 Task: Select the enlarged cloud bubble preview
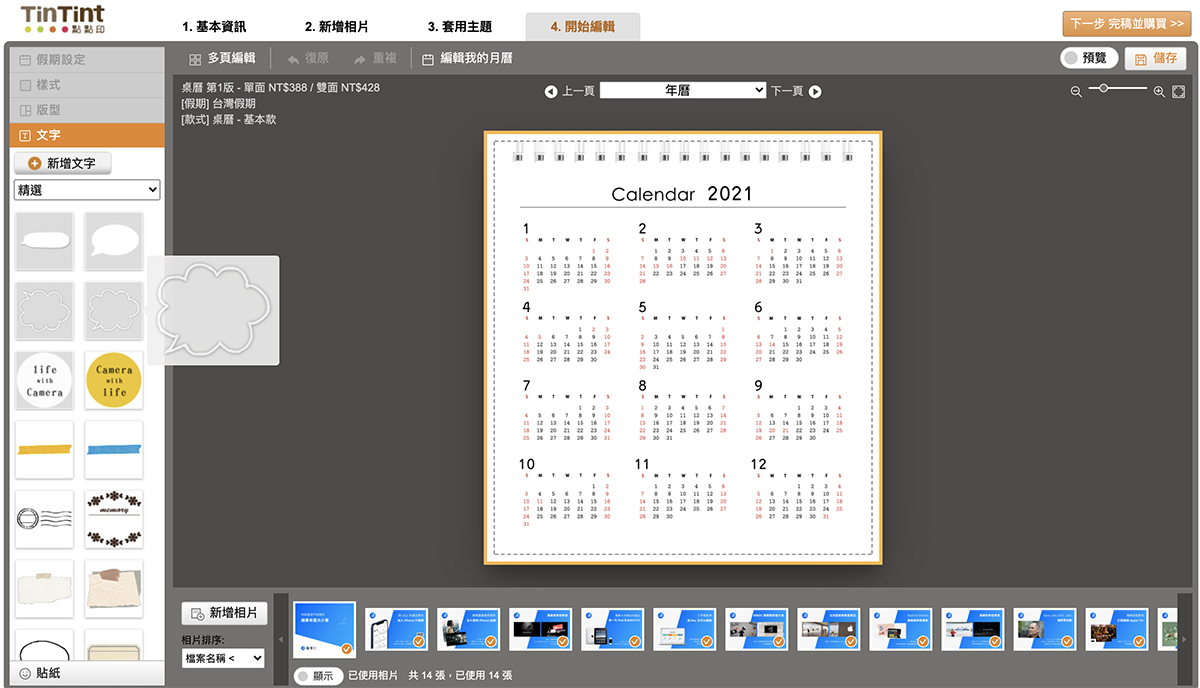(213, 310)
